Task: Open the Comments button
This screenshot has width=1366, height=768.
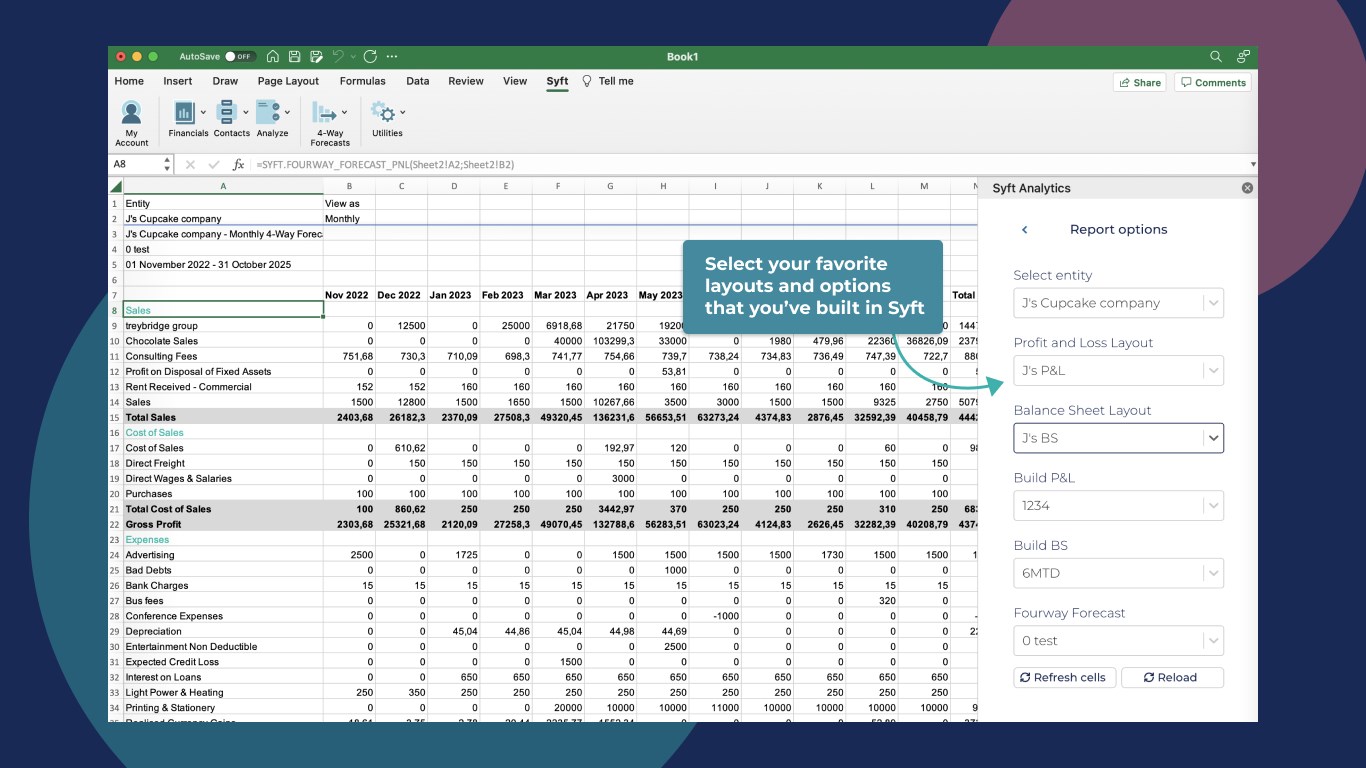Action: point(1212,83)
